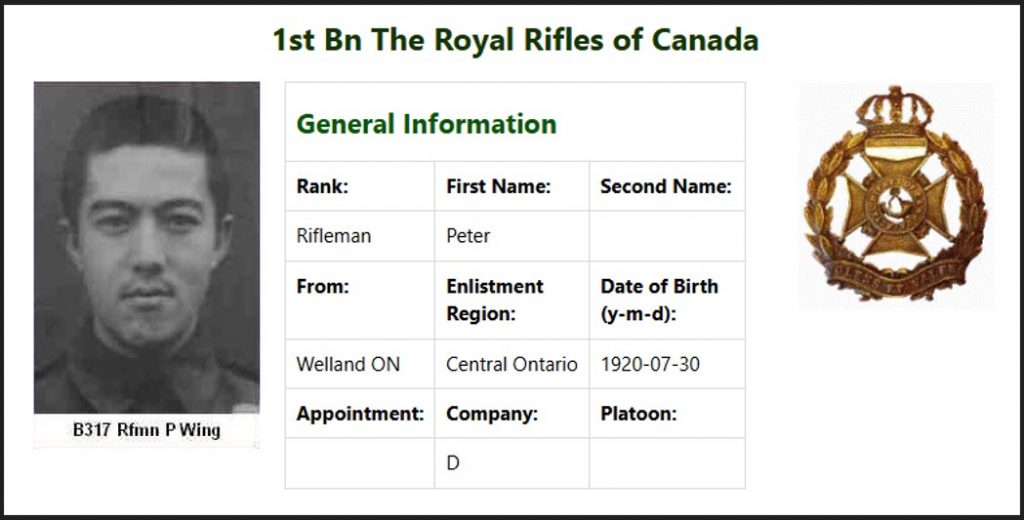Select the company value 'D'
Image resolution: width=1024 pixels, height=520 pixels.
(453, 464)
